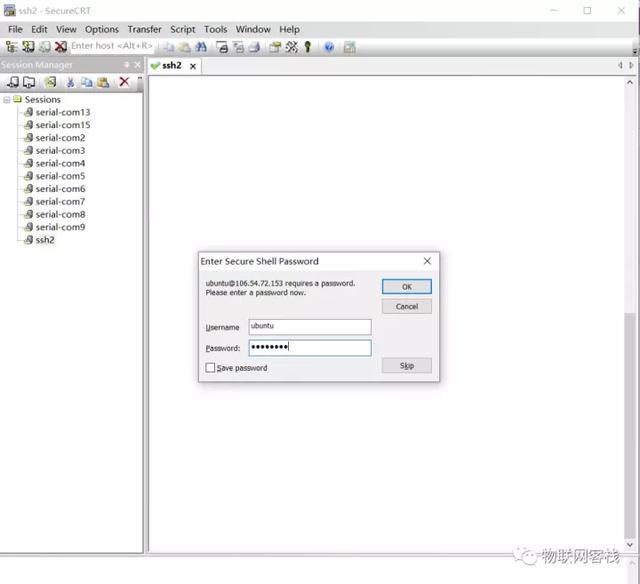Click red Delete X in Session Manager
This screenshot has height=584, width=640.
pyautogui.click(x=124, y=82)
